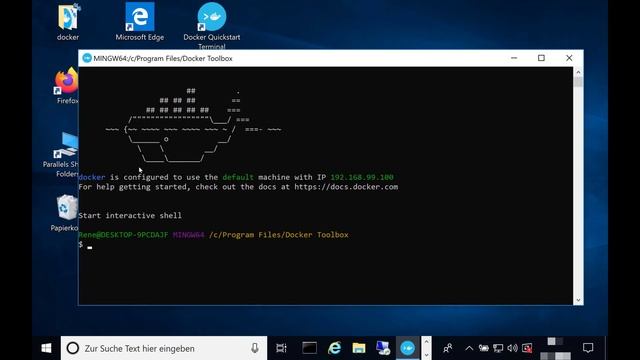
Task: Click the '/c/Program Files/Docker Toolbox' path
Action: (x=279, y=235)
